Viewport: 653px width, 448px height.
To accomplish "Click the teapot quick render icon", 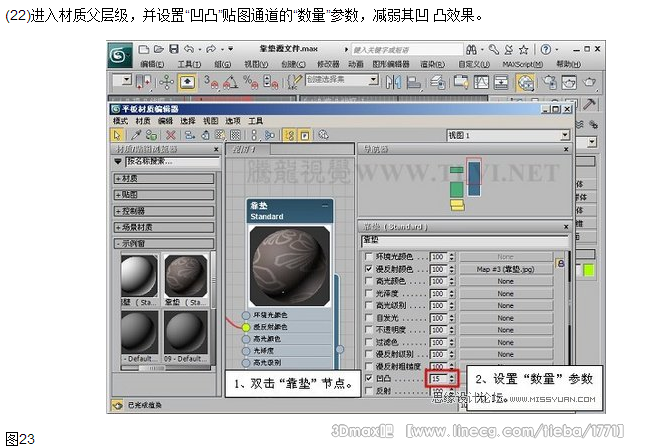I will click(589, 82).
